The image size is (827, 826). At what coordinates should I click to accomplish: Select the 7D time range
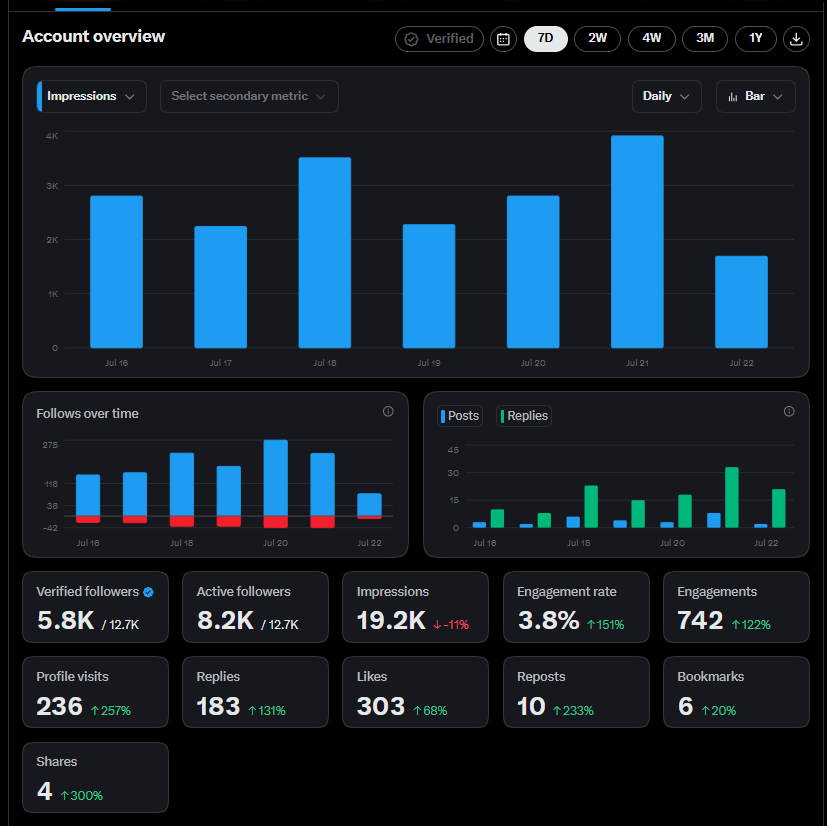pos(545,39)
